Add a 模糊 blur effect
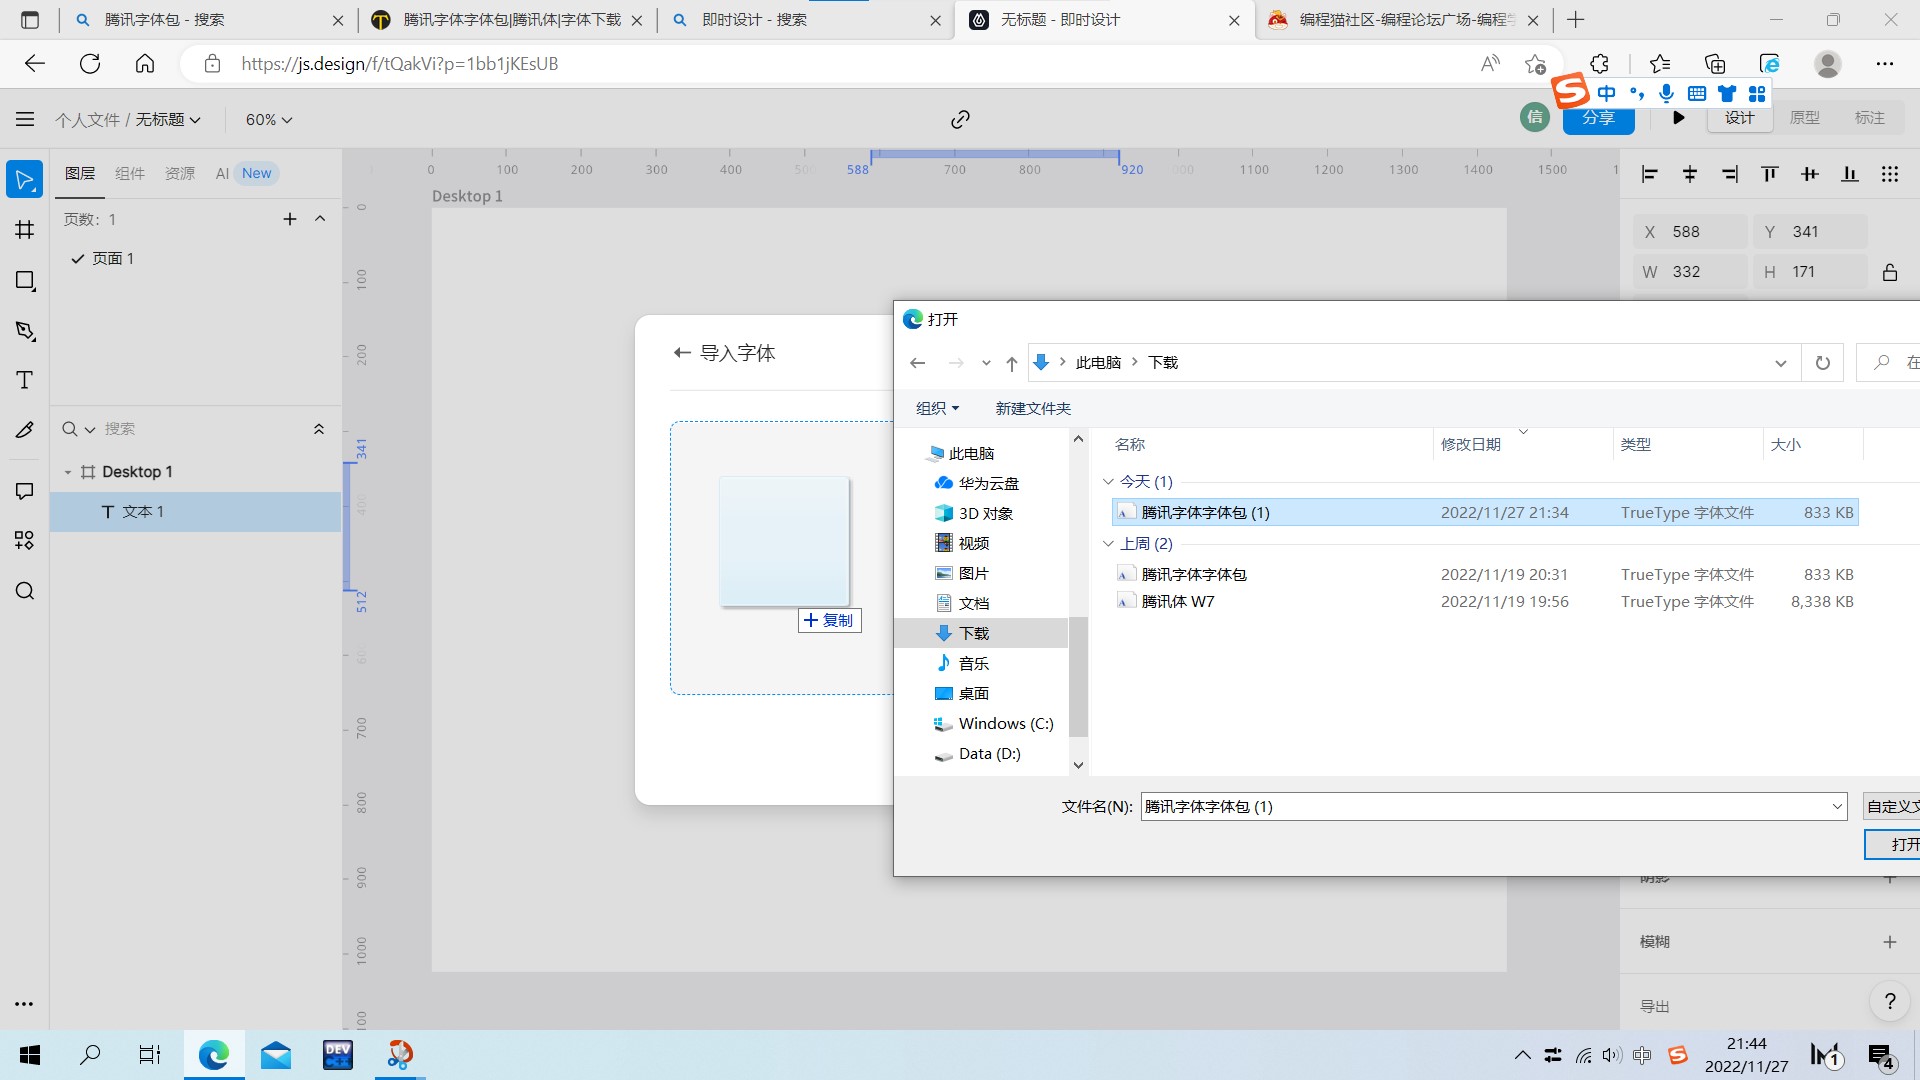The width and height of the screenshot is (1920, 1080). coord(1890,942)
